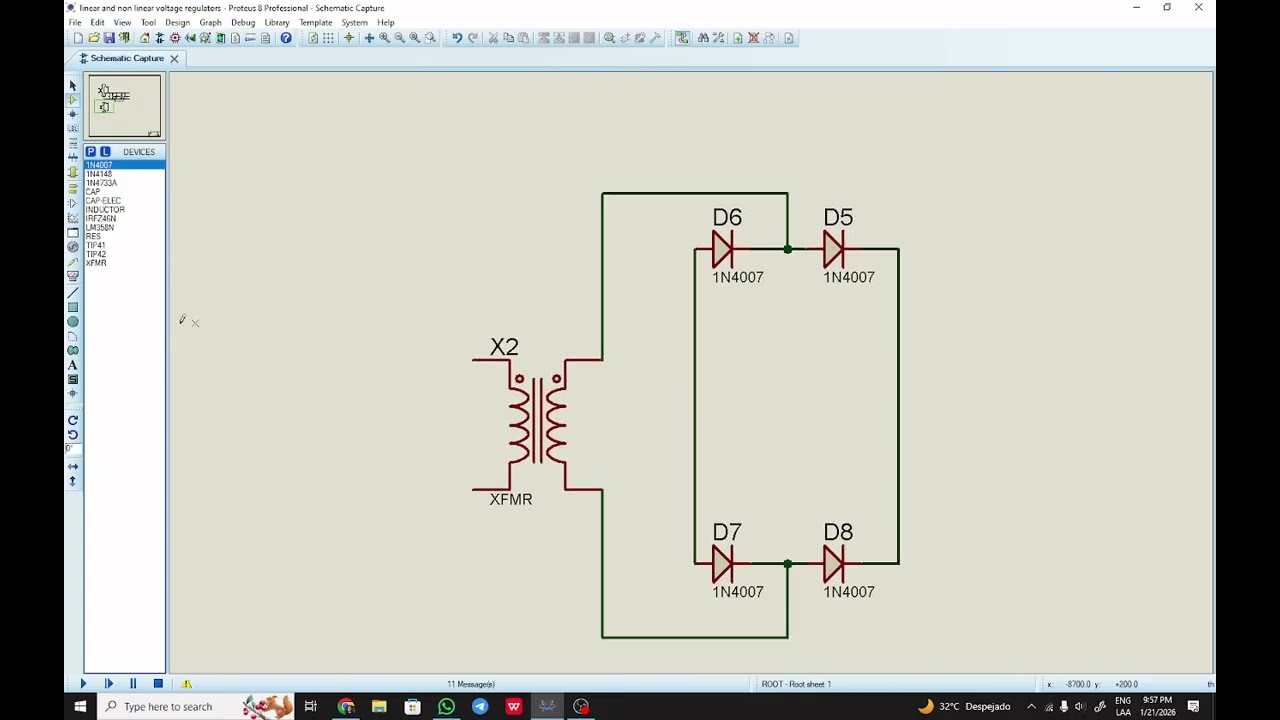The height and width of the screenshot is (720, 1280).
Task: Click the rotation angle input field
Action: click(73, 449)
